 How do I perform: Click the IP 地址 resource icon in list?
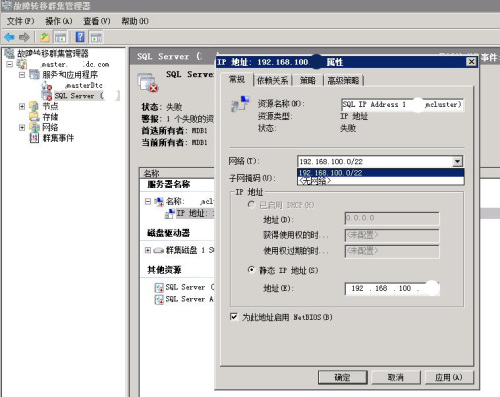pos(170,214)
